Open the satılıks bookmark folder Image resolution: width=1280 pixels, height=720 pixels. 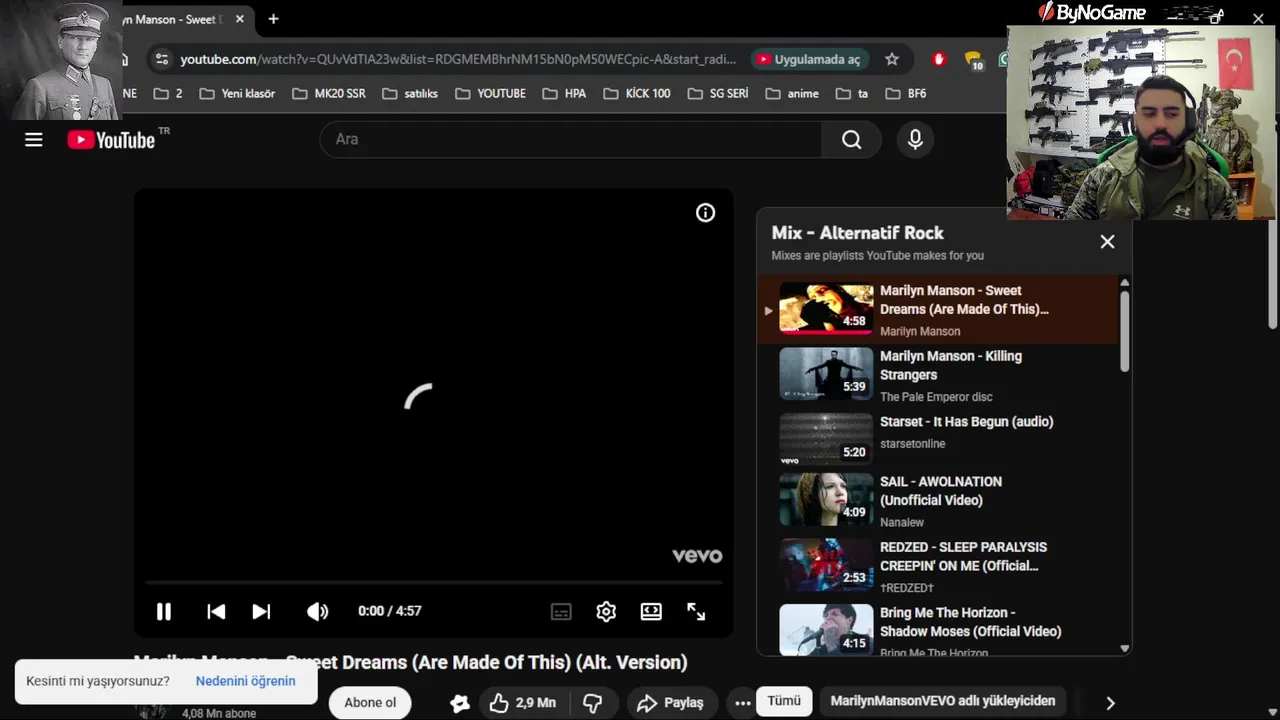click(x=410, y=93)
